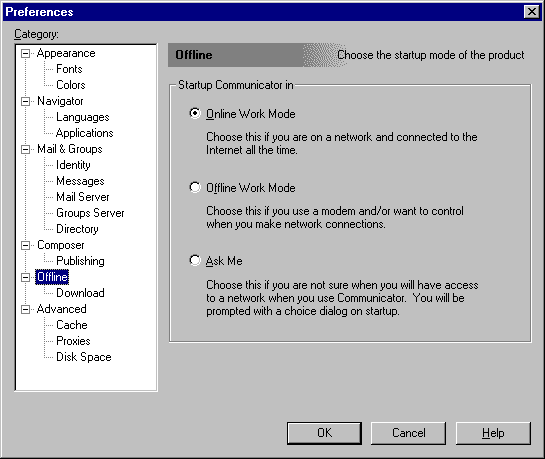This screenshot has height=459, width=545.
Task: Select Groups Server in the tree
Action: coord(90,213)
